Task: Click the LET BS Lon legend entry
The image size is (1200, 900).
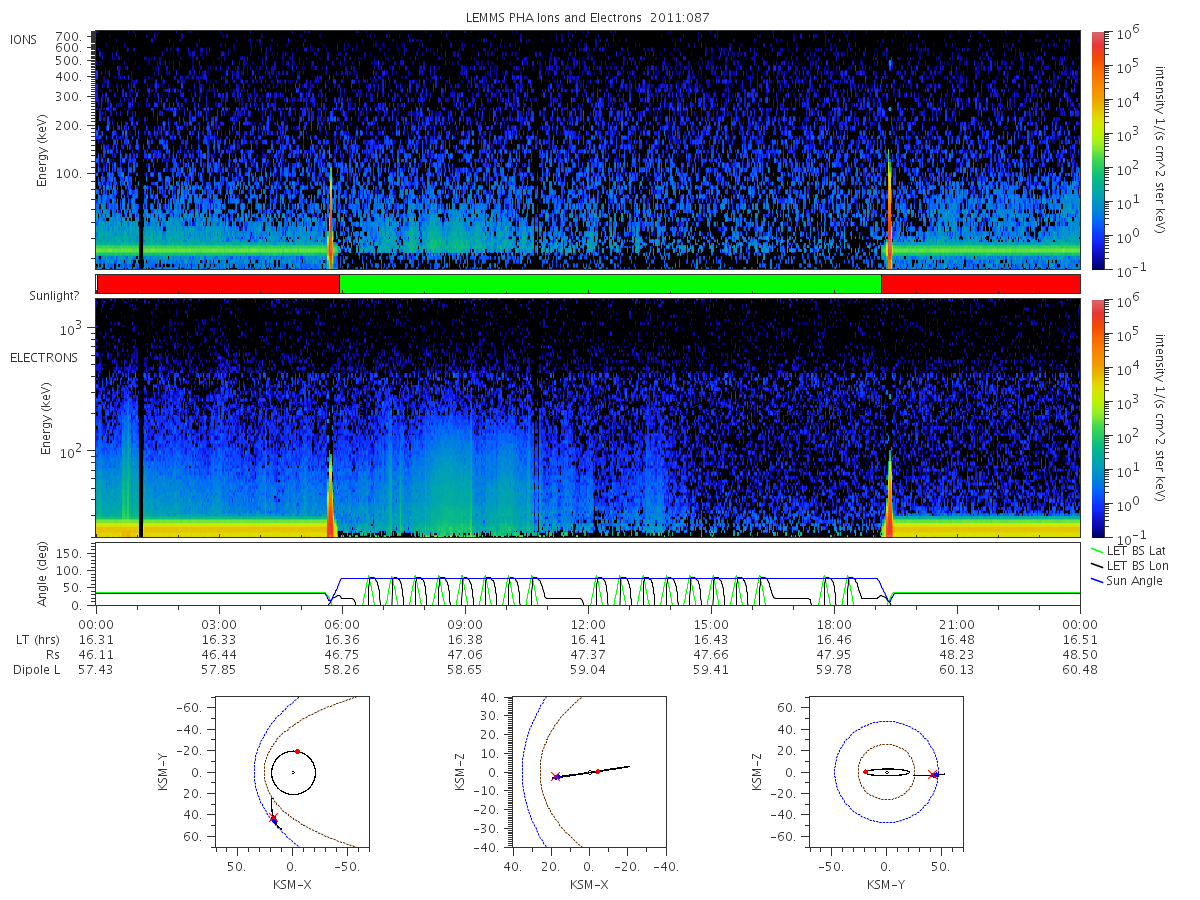Action: (x=1128, y=566)
